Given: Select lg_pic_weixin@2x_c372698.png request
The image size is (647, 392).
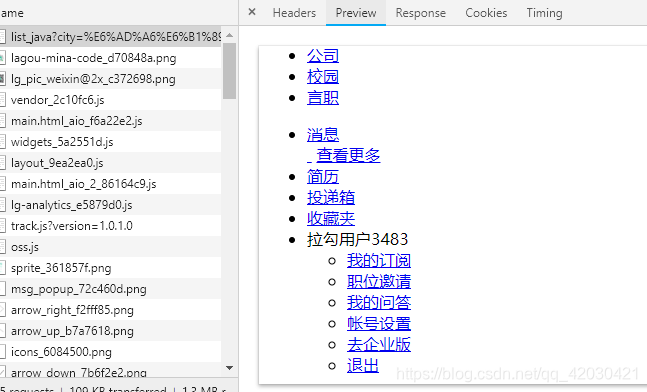Looking at the screenshot, I should click(x=111, y=79).
